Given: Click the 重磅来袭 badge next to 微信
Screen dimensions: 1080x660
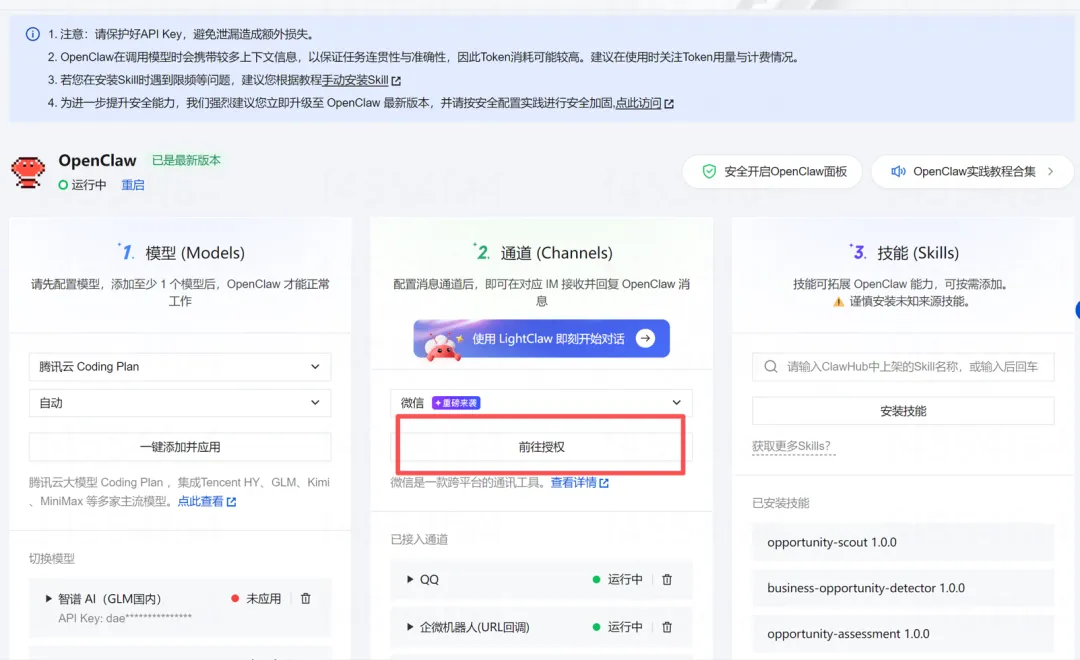Looking at the screenshot, I should pos(456,403).
